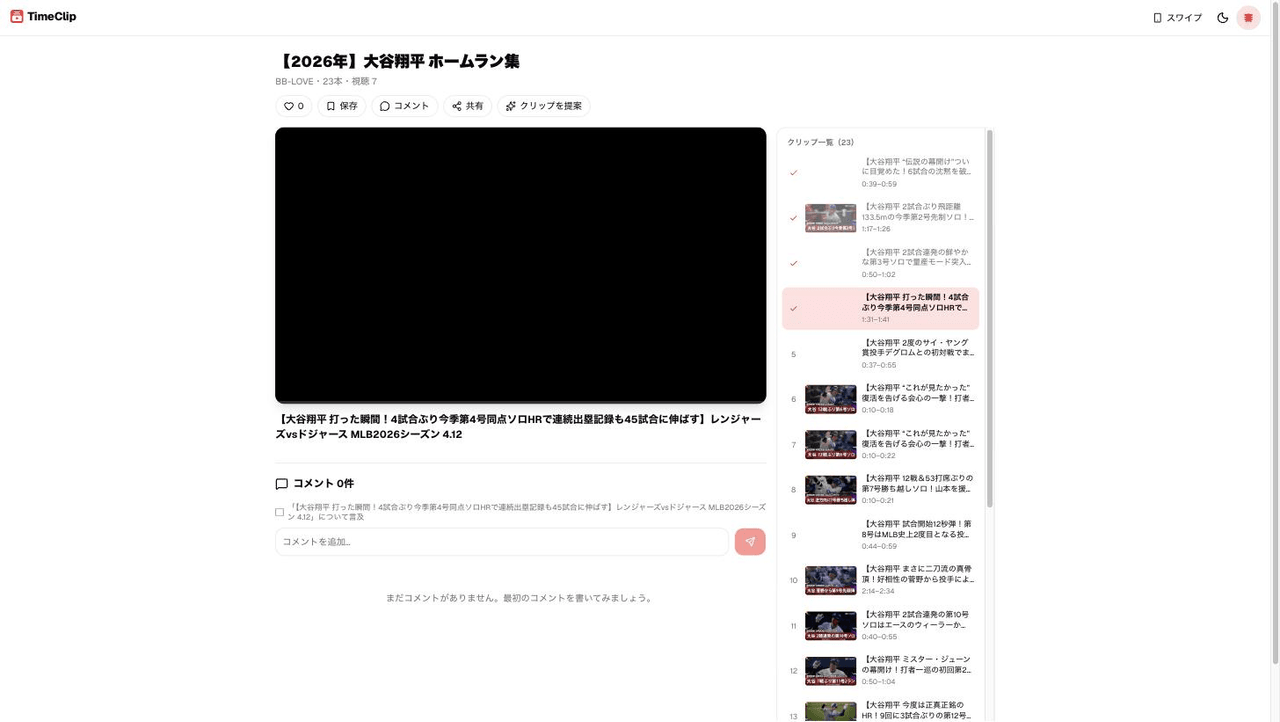
Task: Open thumbnail of clip 11 第10号ソロ
Action: click(831, 625)
